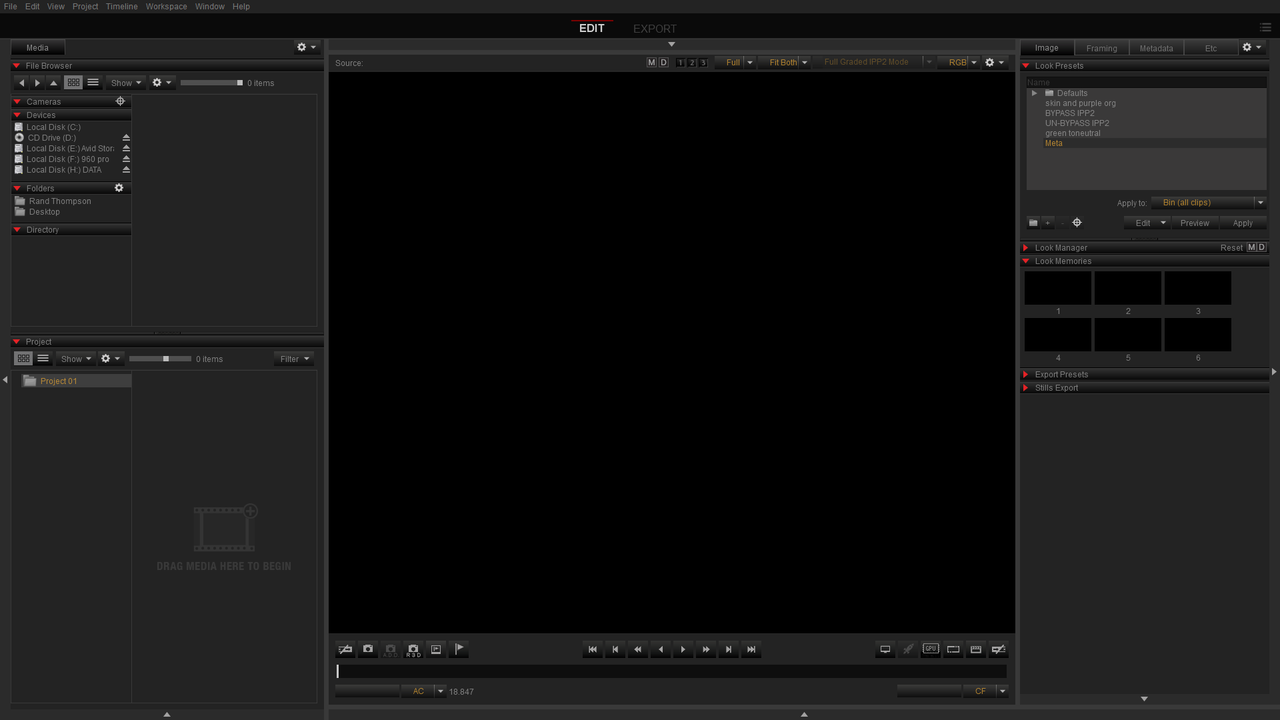Open the Project panel Filter button
The image size is (1280, 720).
click(293, 359)
